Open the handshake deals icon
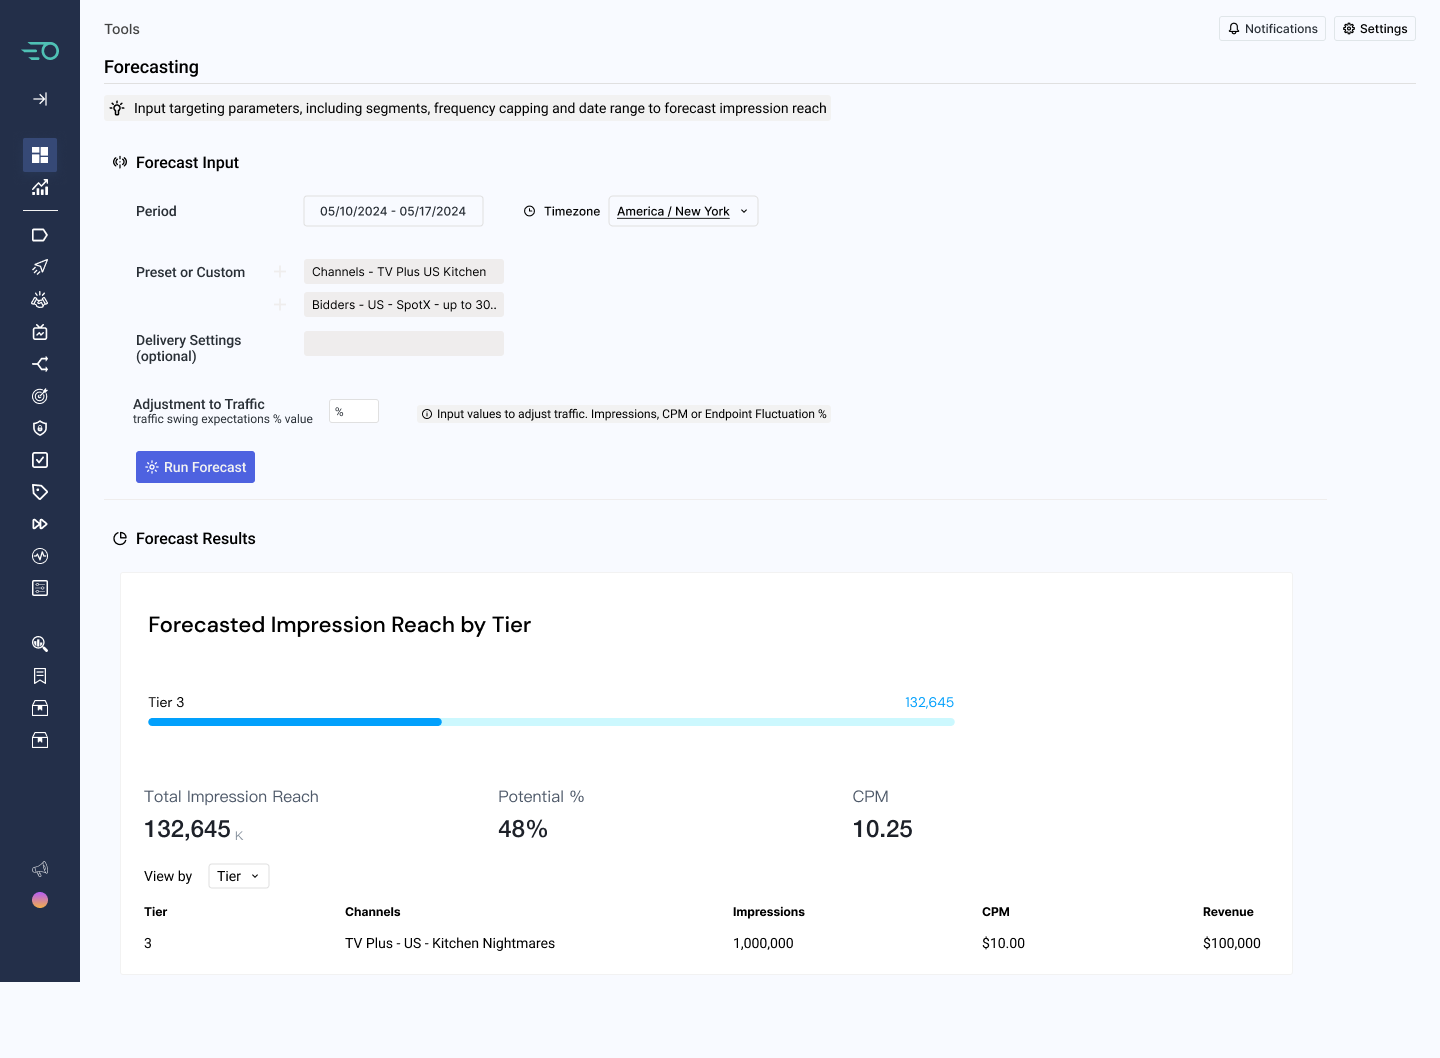 pyautogui.click(x=40, y=299)
